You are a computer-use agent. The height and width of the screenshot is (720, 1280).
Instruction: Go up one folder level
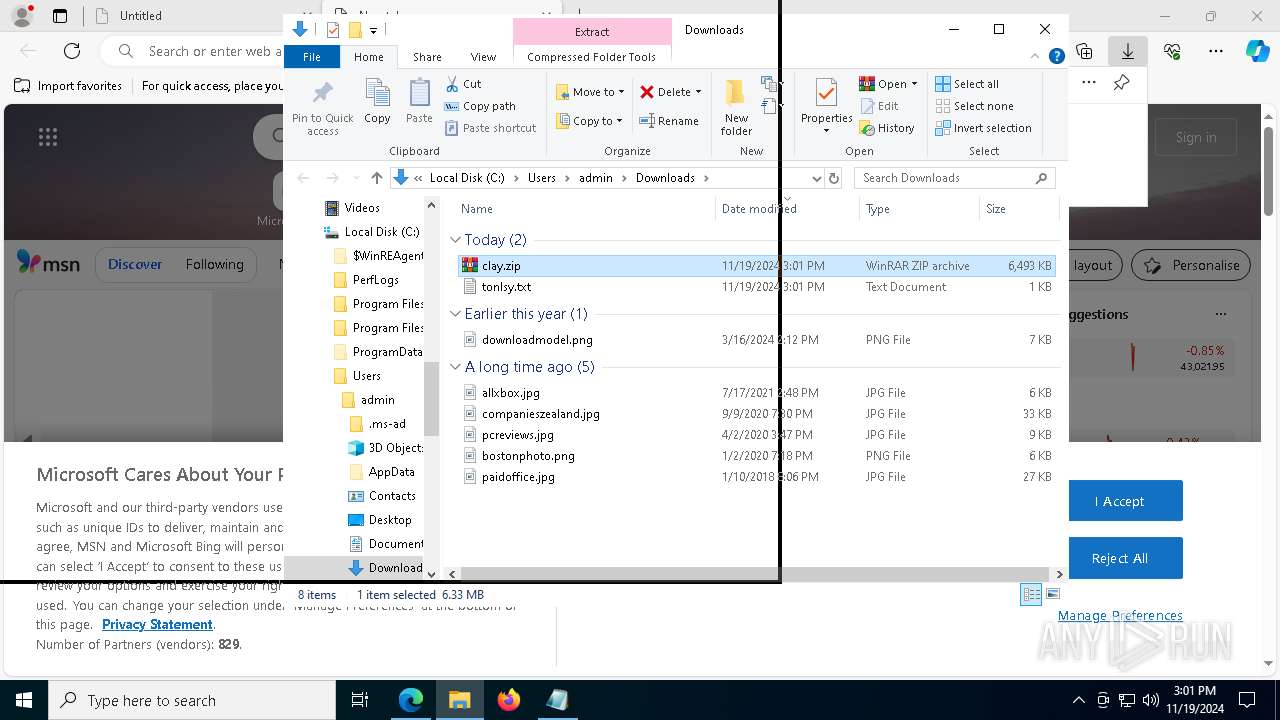coord(376,178)
